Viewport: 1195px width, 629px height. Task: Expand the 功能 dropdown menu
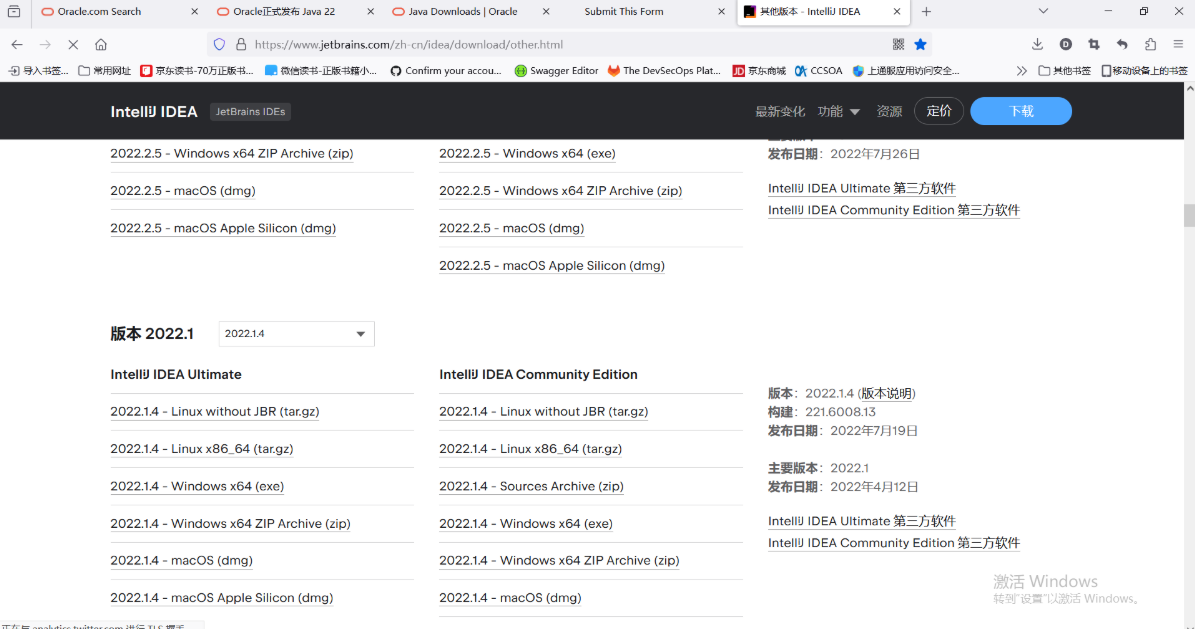838,111
